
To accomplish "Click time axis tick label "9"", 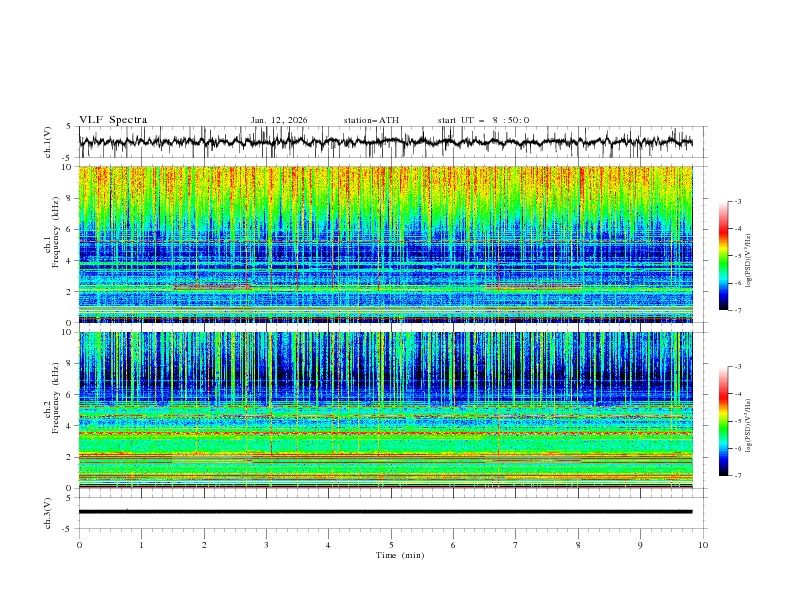I will click(x=640, y=545).
